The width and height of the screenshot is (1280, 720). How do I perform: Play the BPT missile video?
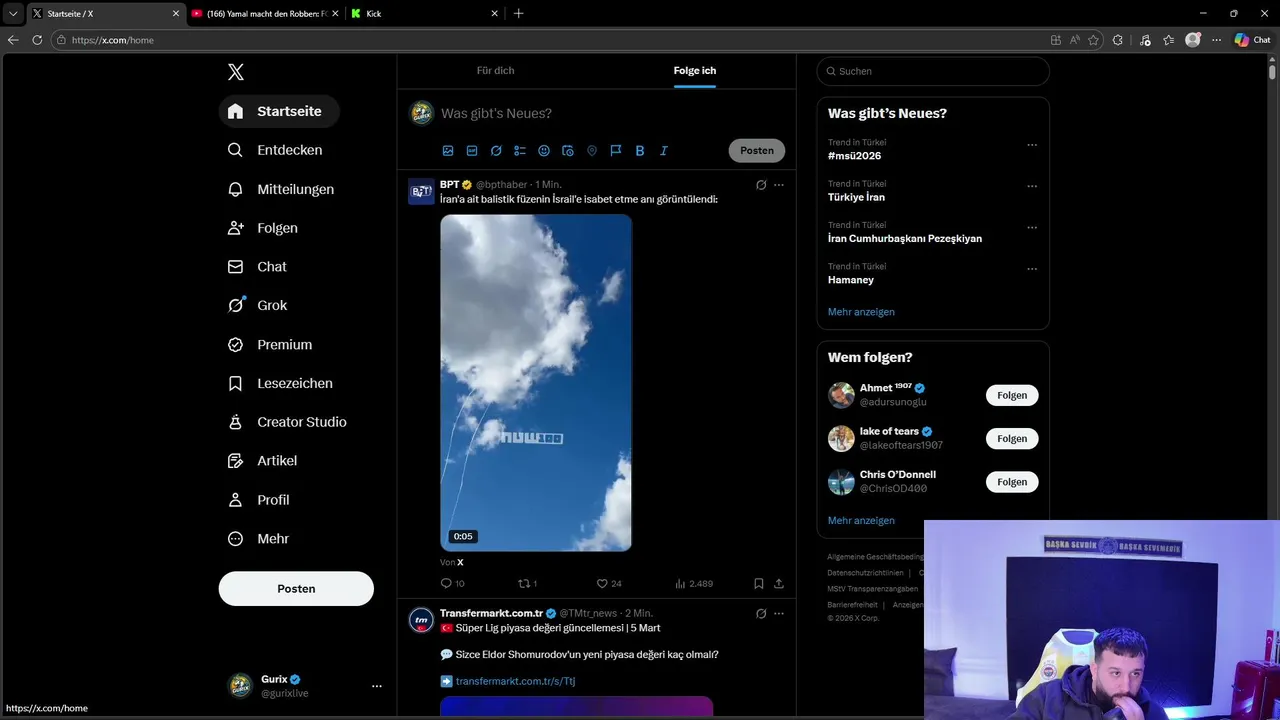click(536, 383)
